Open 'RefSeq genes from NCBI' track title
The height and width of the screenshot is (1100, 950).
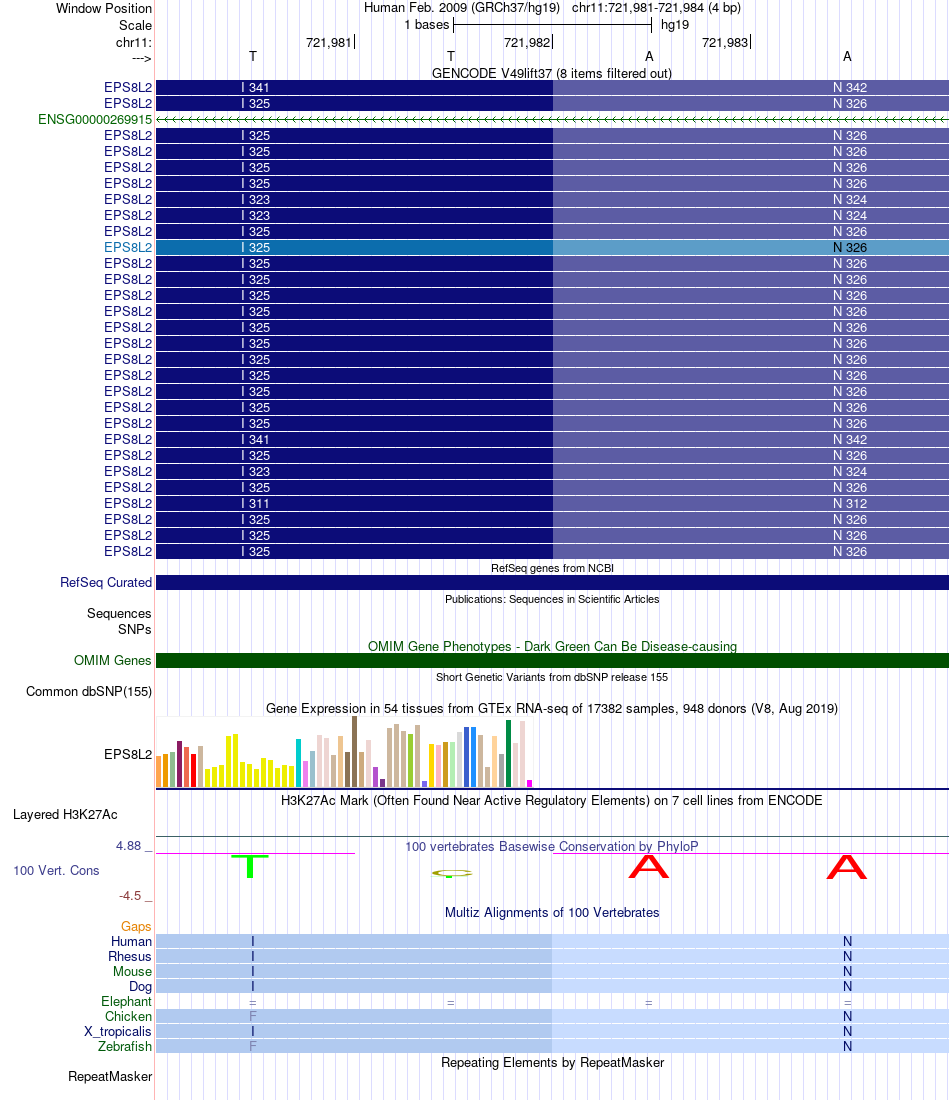point(552,568)
